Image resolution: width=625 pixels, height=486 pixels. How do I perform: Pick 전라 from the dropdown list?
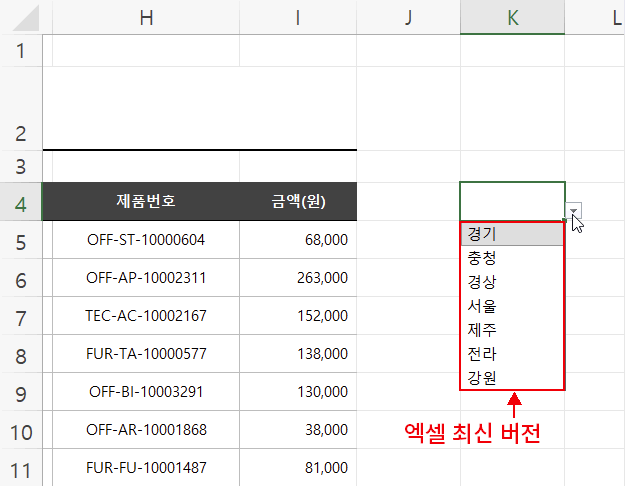click(512, 354)
